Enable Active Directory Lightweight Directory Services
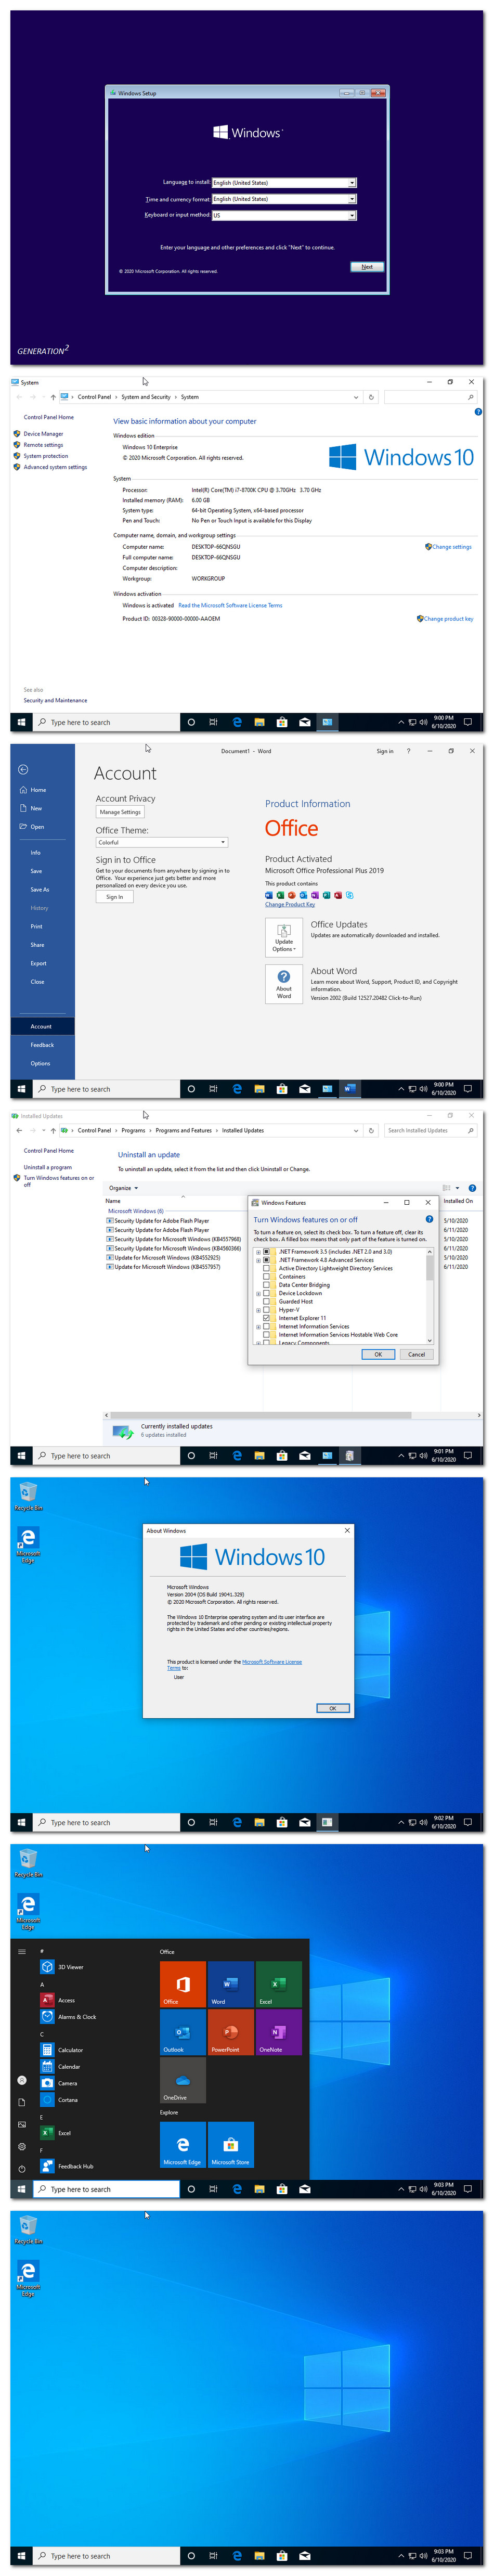Viewport: 494px width, 2576px height. [x=266, y=1268]
